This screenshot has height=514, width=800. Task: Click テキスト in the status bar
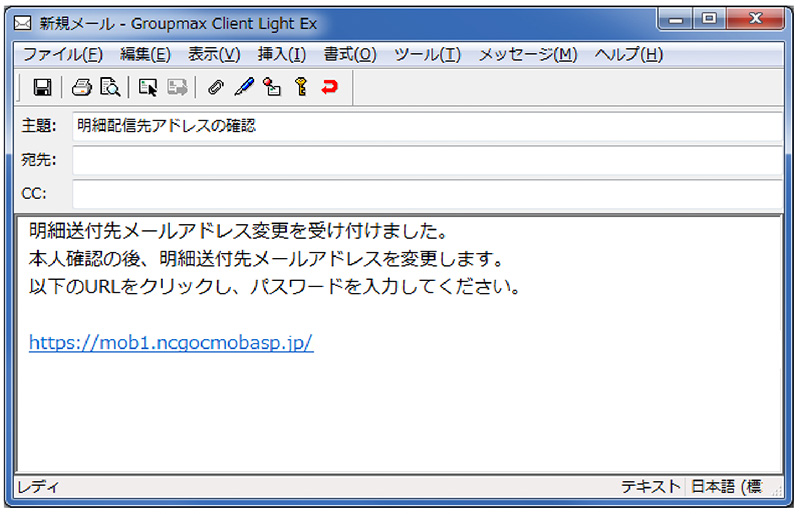tap(651, 486)
